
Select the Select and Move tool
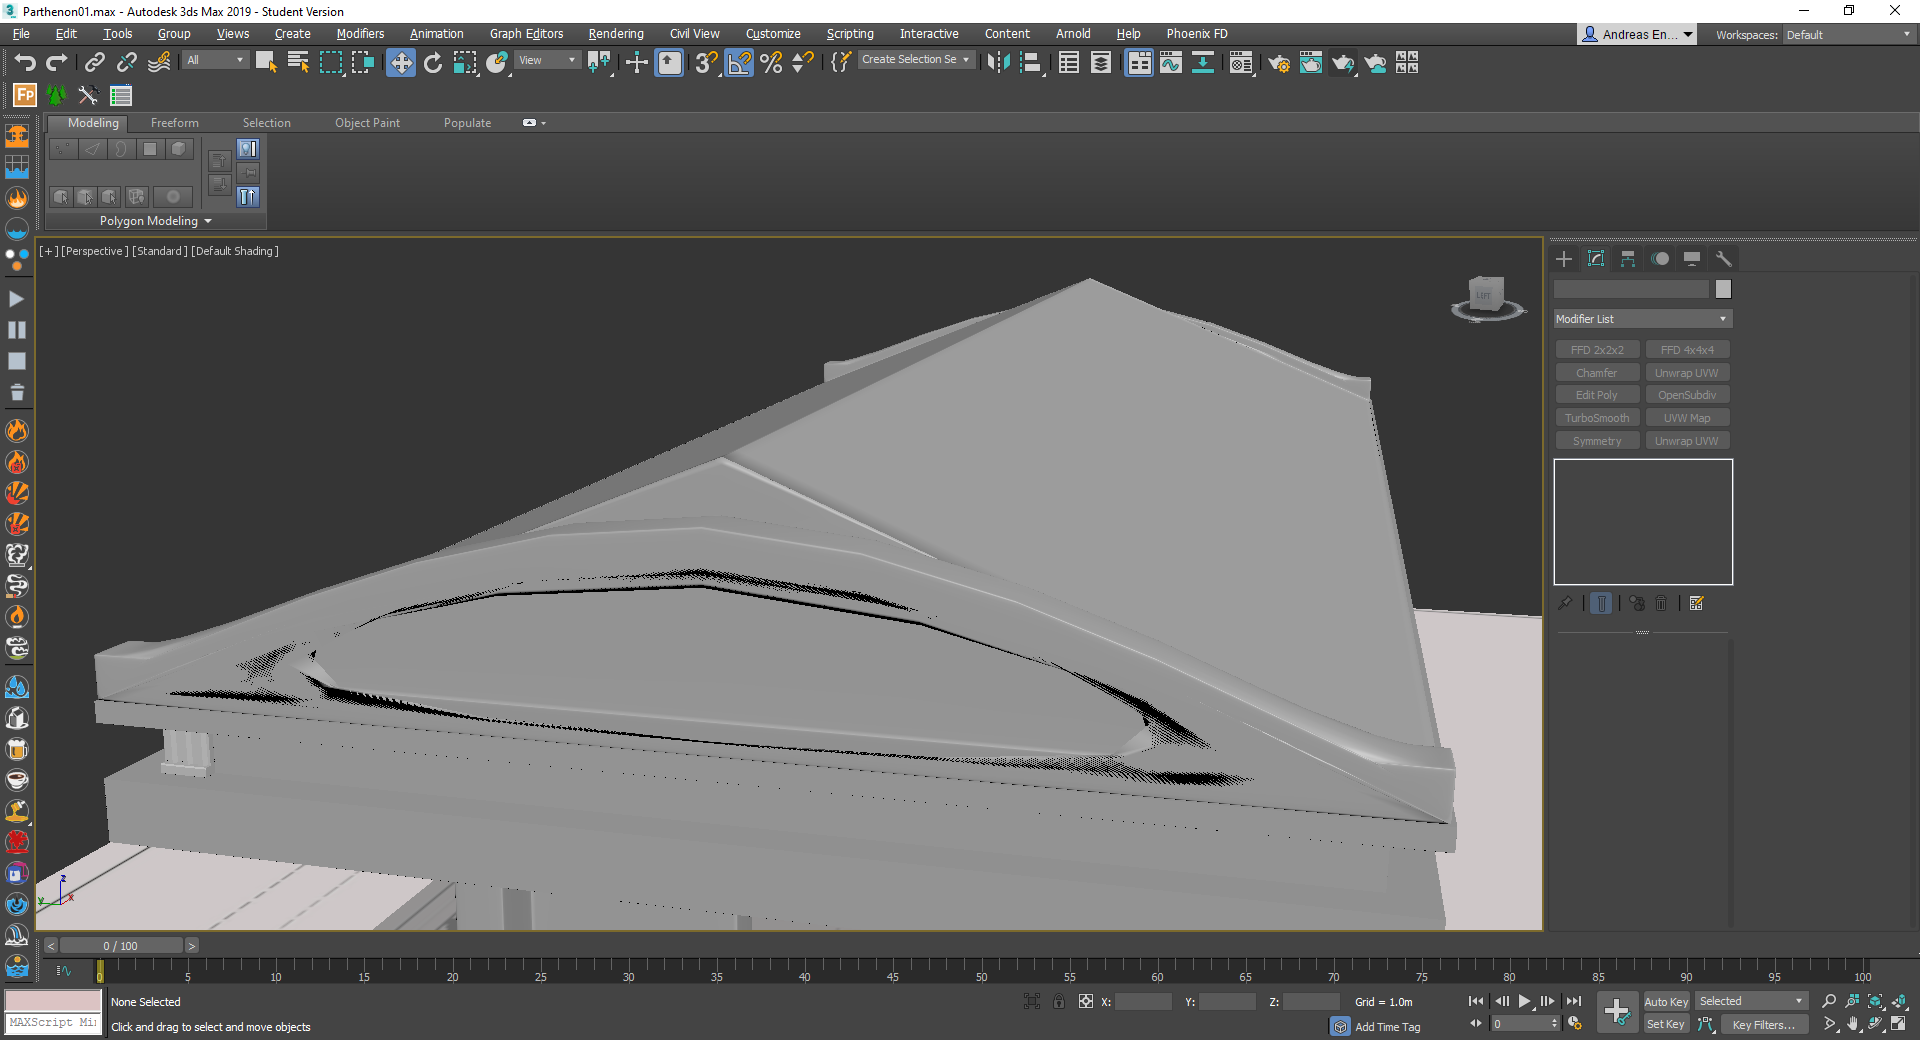tap(400, 62)
